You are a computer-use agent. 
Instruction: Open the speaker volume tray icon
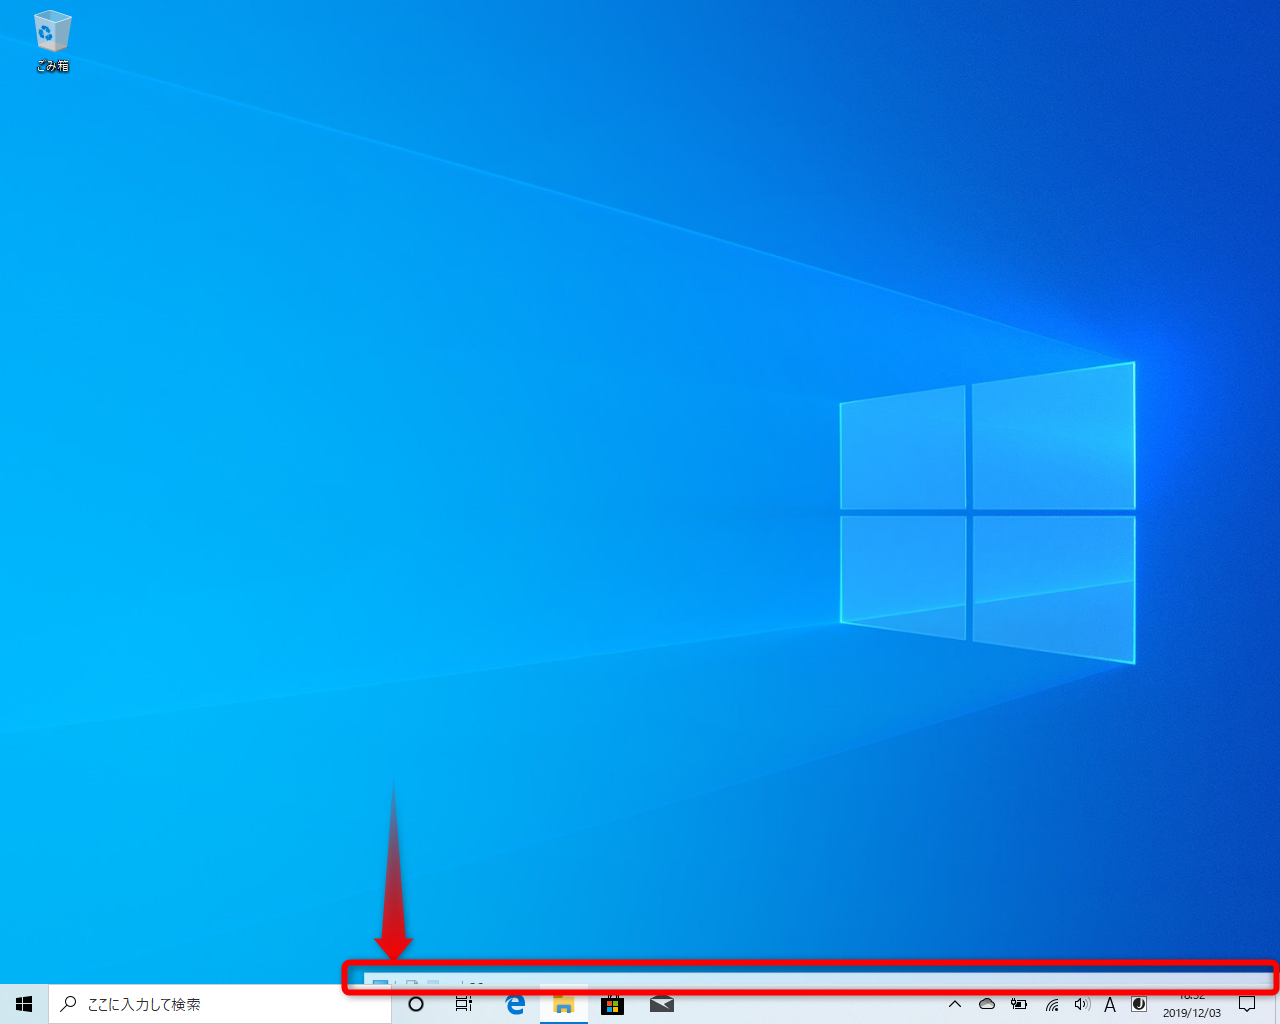click(x=1081, y=1004)
